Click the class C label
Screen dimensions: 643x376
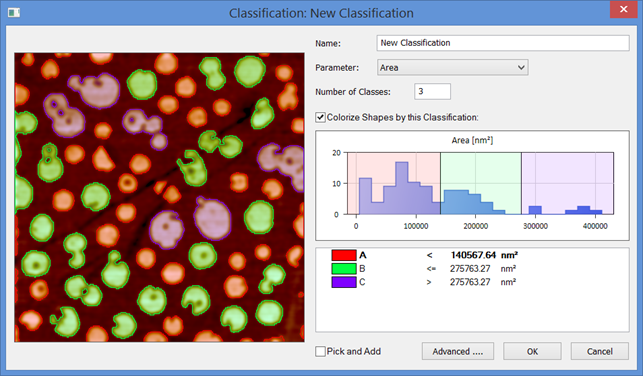click(362, 282)
